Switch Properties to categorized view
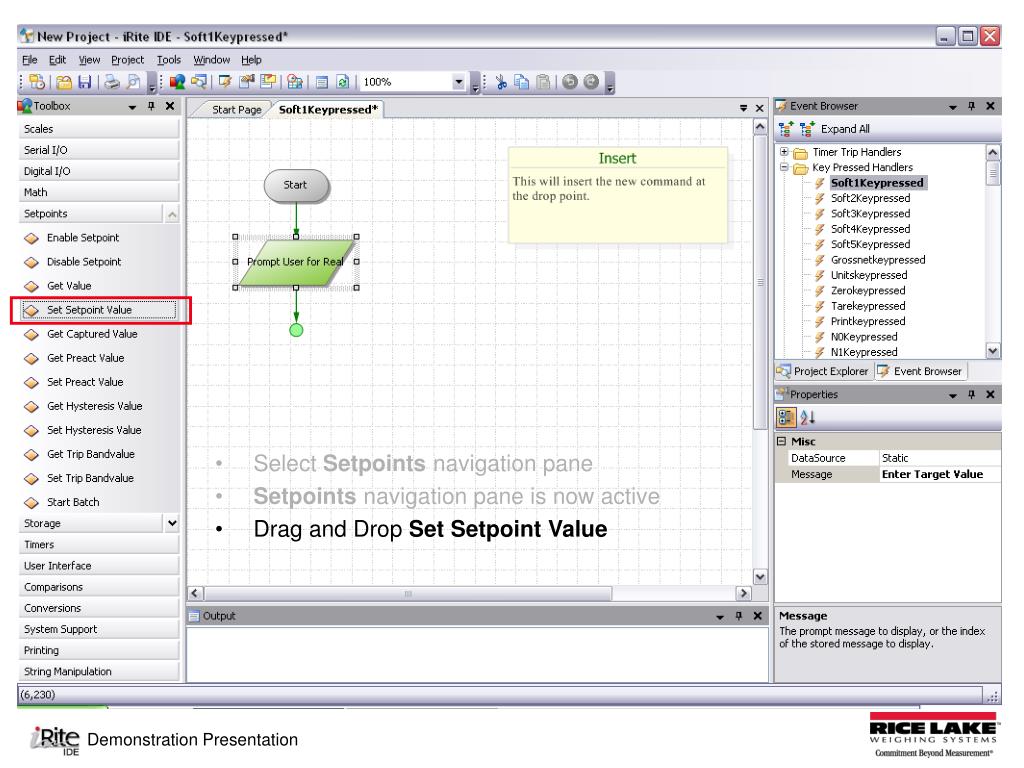The width and height of the screenshot is (1024, 768). click(786, 417)
